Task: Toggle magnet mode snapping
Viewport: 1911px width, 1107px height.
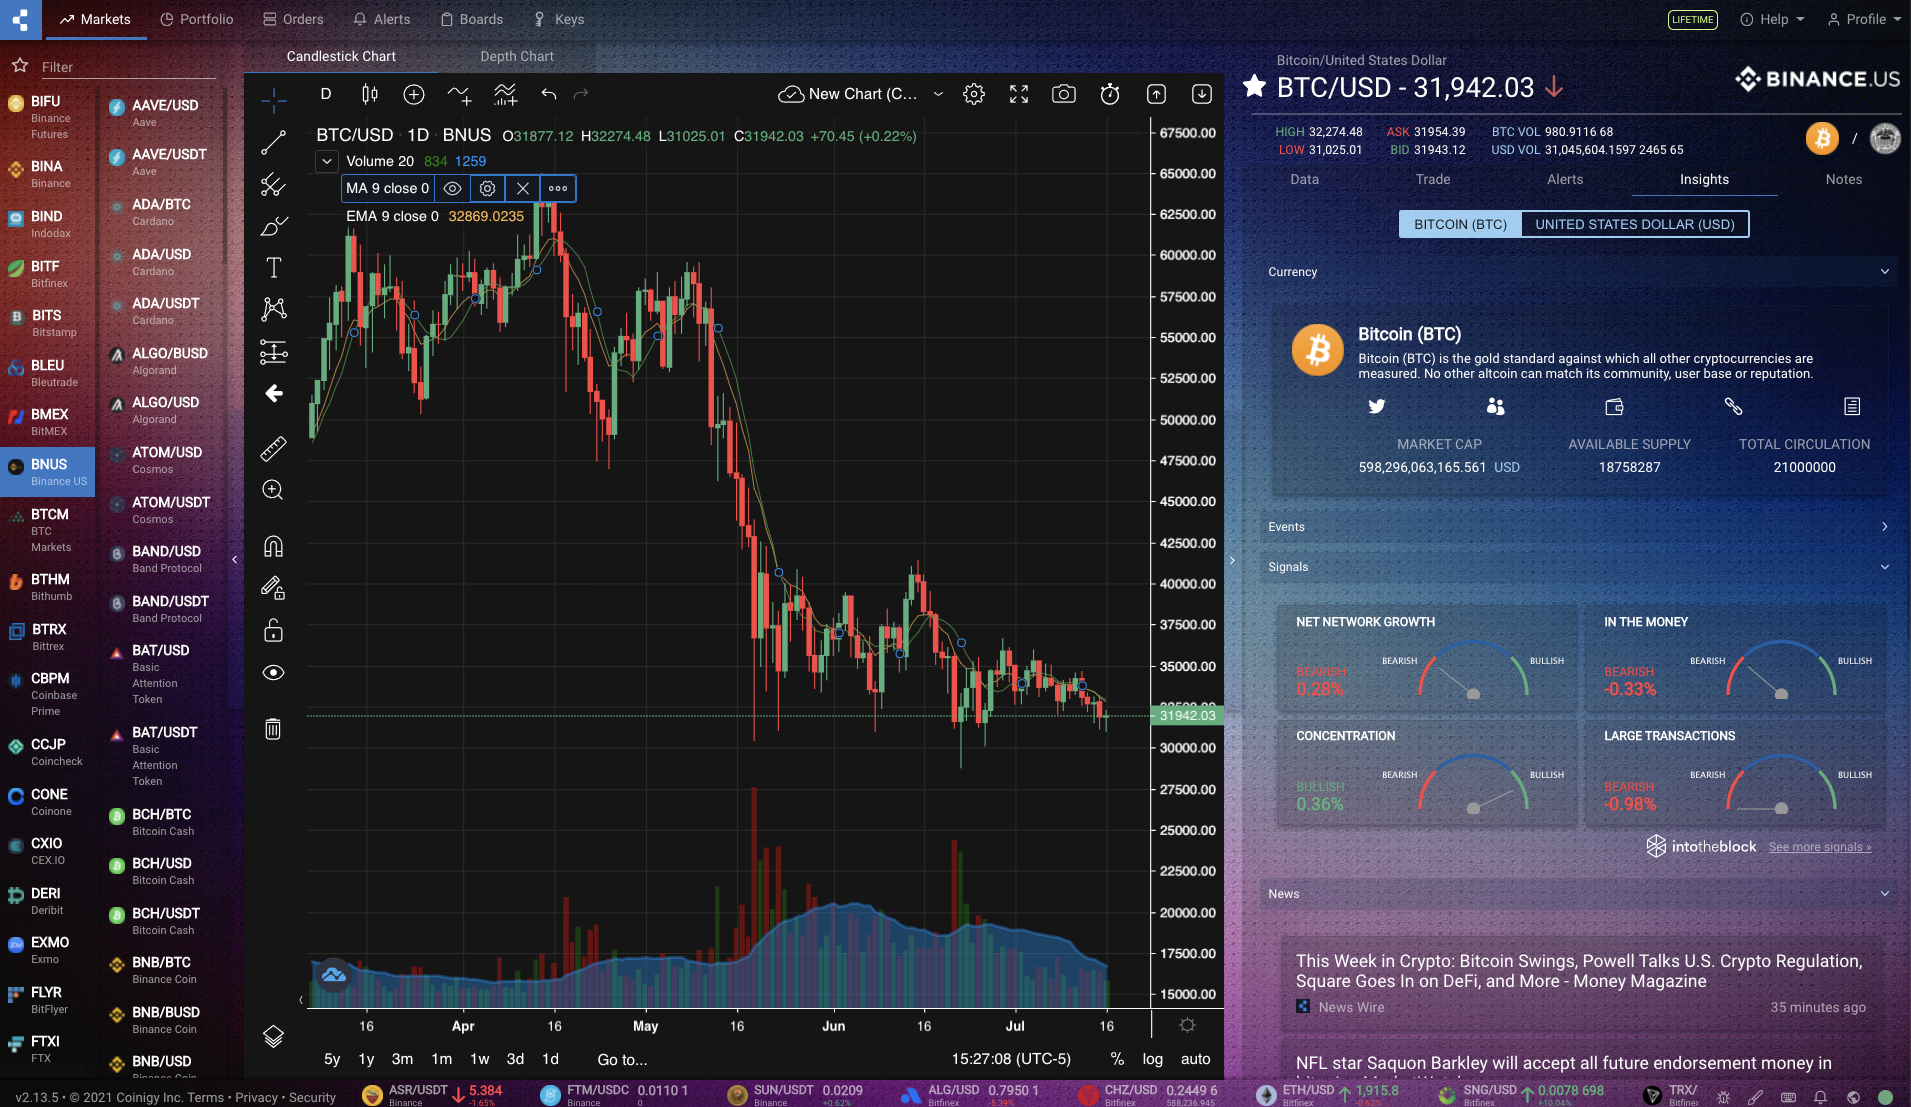Action: [x=273, y=545]
